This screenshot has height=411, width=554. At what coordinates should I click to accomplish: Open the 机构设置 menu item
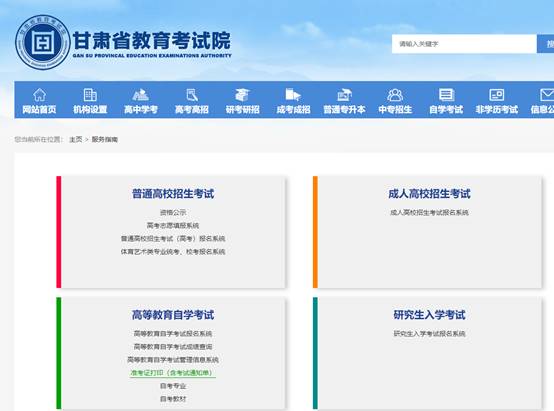pos(90,110)
